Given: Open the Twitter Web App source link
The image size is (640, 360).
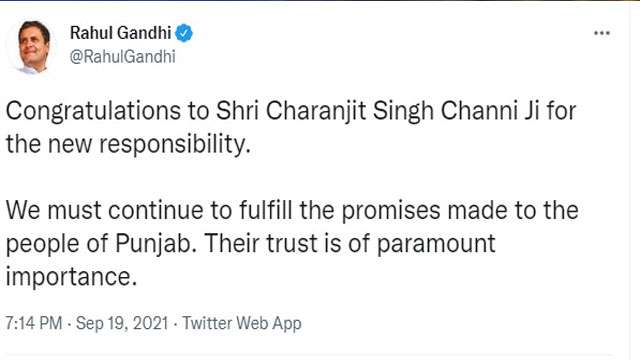Looking at the screenshot, I should click(x=242, y=323).
